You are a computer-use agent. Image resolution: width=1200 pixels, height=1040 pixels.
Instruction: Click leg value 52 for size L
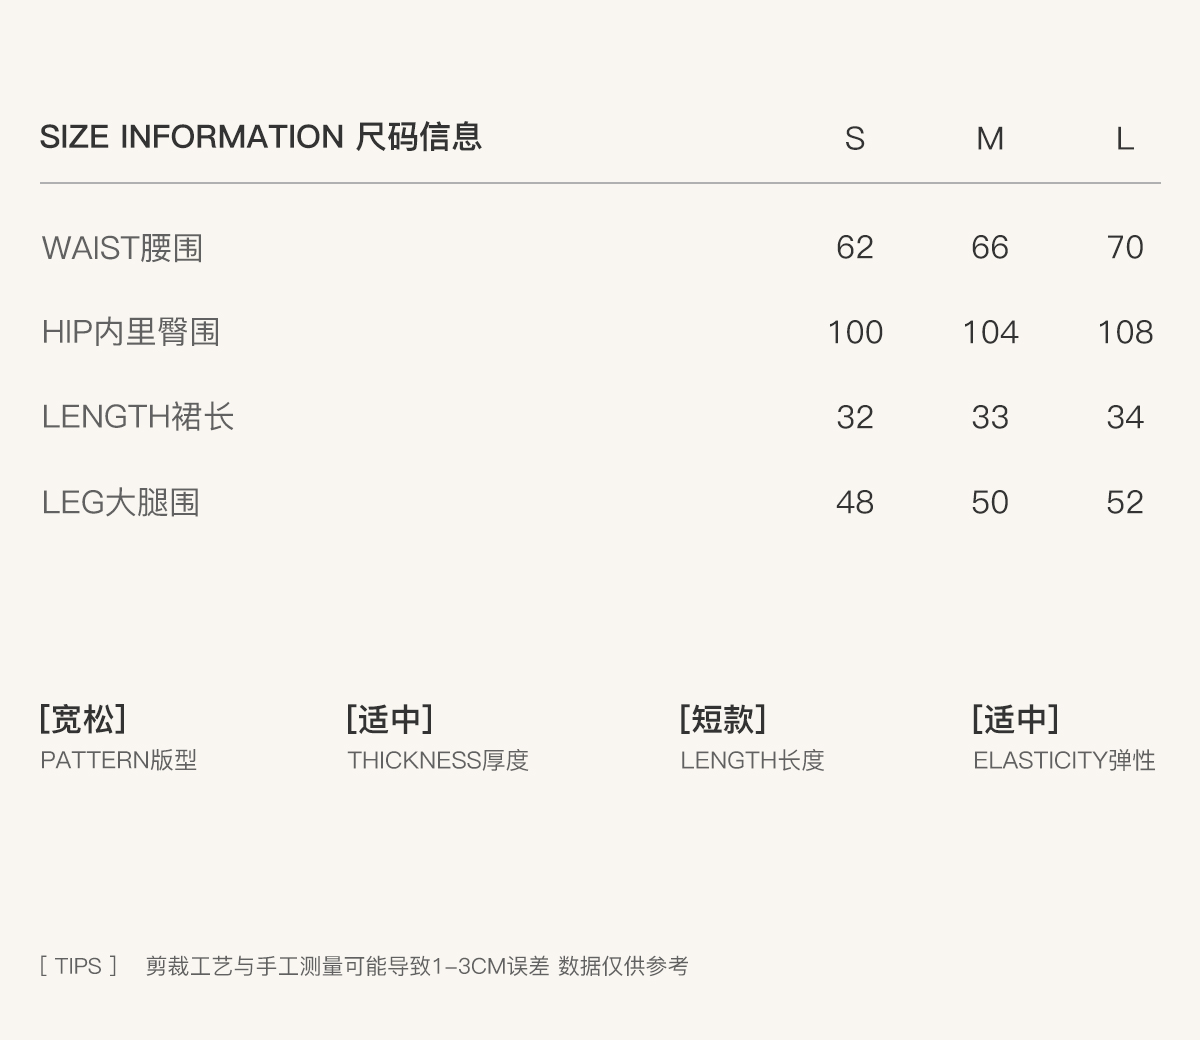(x=1125, y=502)
